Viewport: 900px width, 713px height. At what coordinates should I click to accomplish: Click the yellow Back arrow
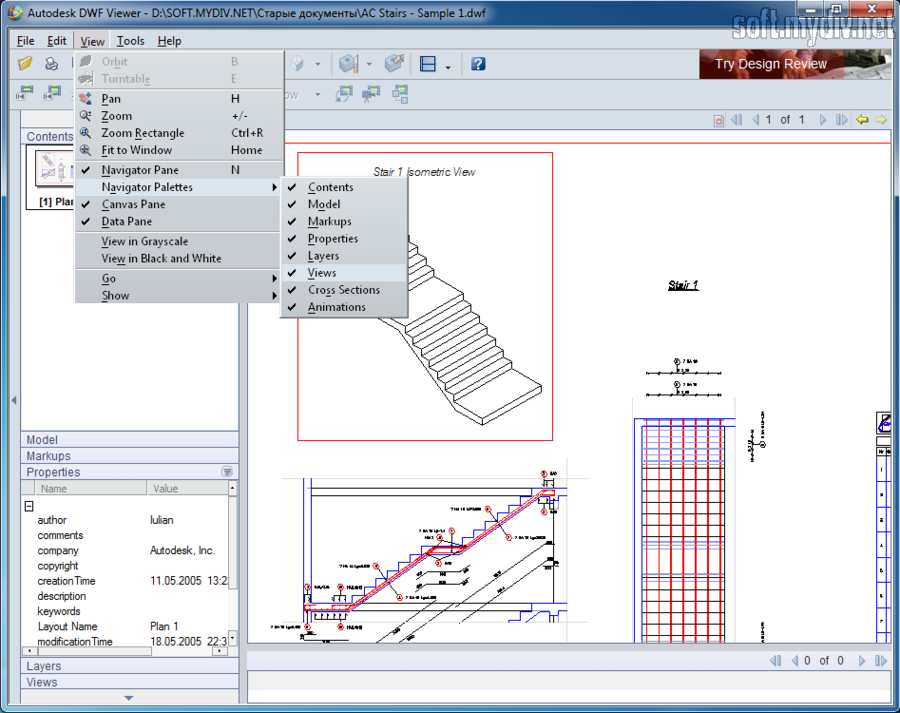(862, 119)
